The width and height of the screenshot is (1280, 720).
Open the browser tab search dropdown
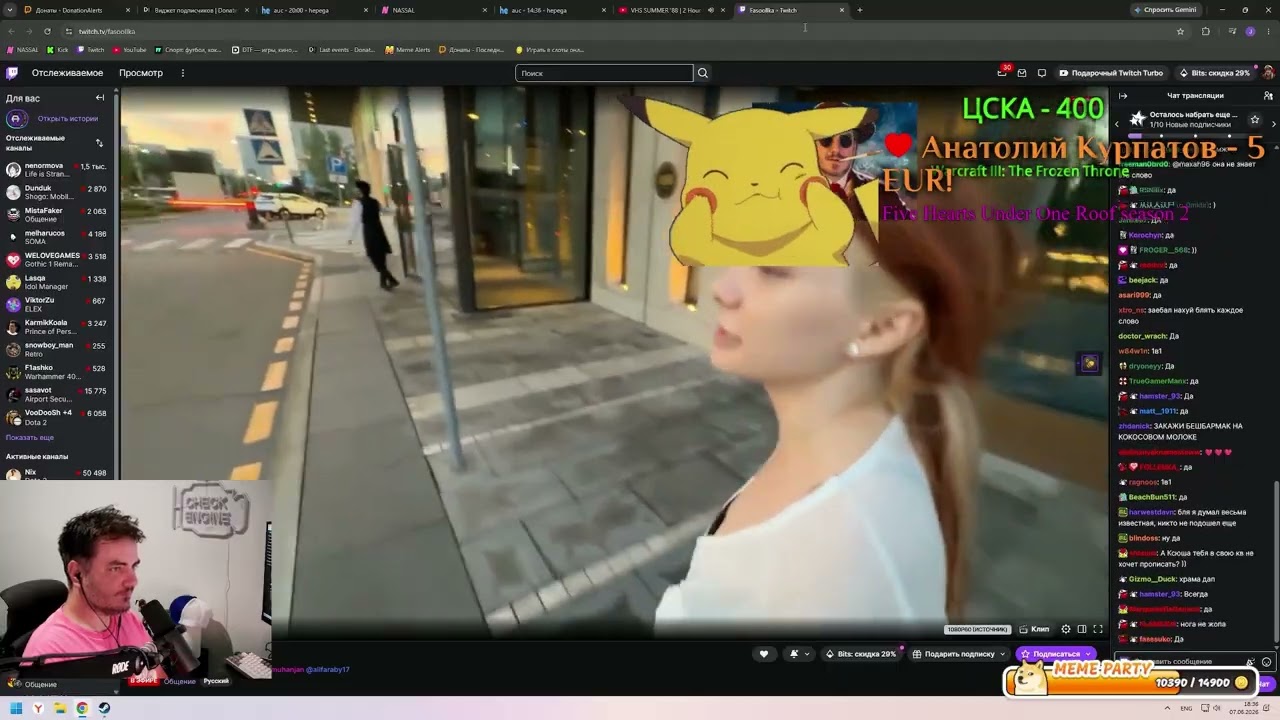tap(9, 10)
